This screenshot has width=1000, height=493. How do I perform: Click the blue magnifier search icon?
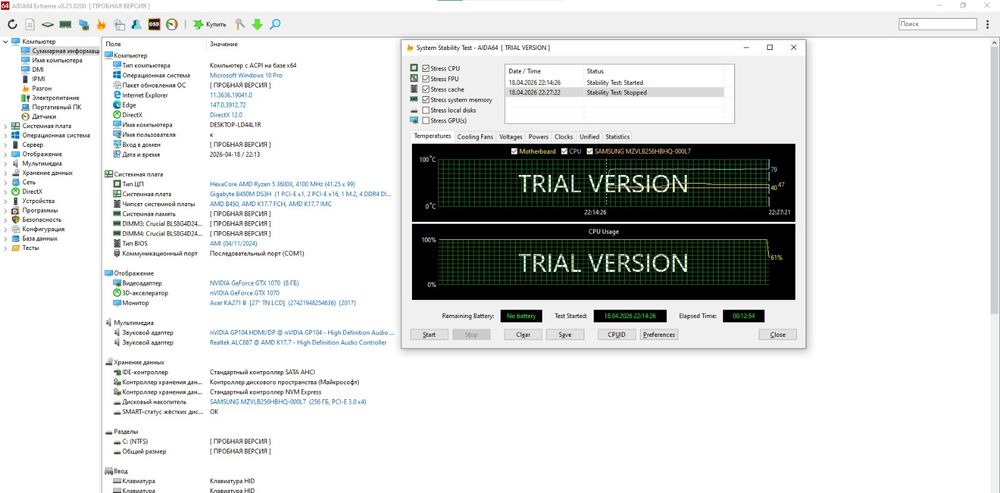(x=275, y=24)
